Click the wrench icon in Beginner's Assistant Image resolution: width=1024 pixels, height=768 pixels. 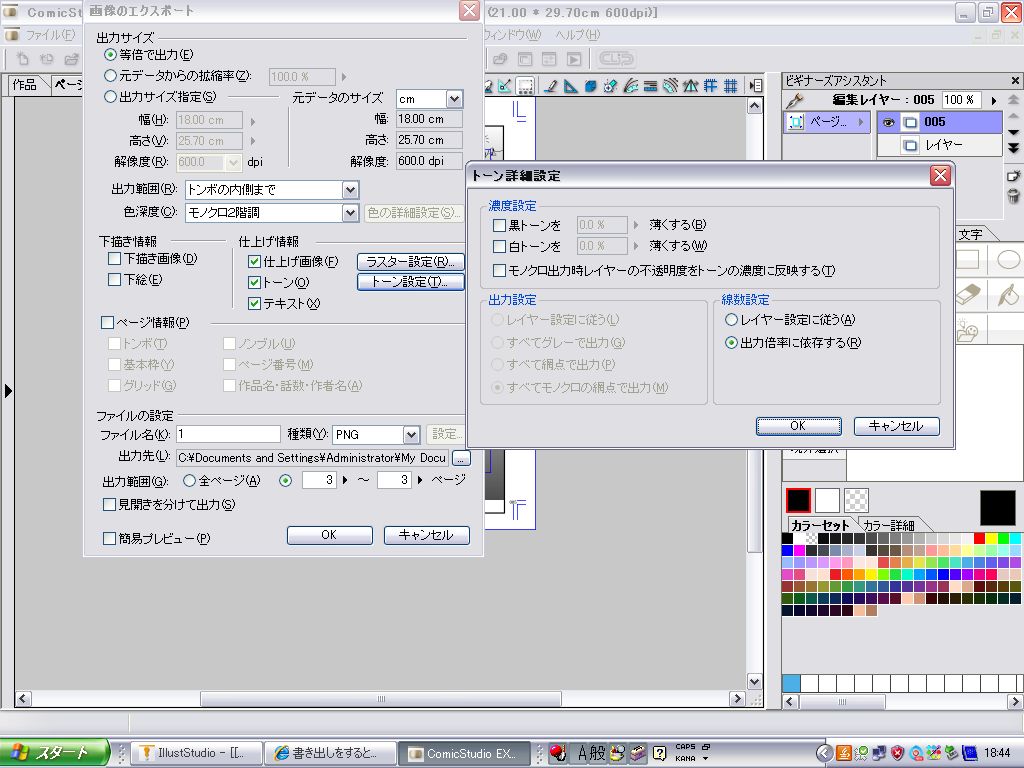click(x=795, y=100)
